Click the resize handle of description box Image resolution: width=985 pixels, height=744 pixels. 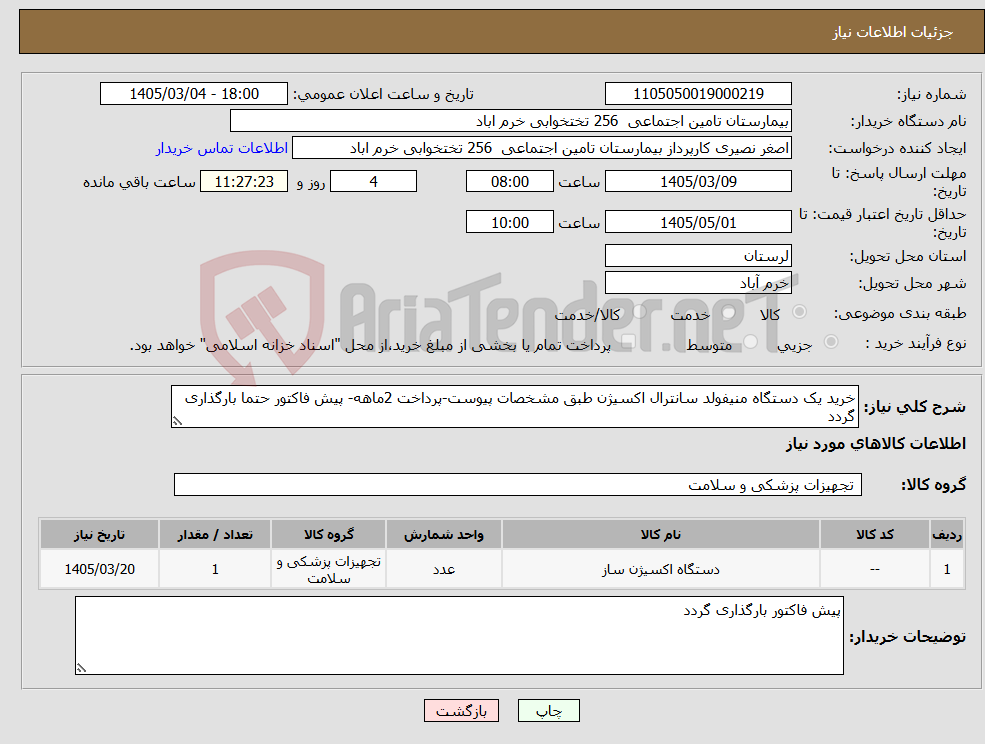[177, 421]
